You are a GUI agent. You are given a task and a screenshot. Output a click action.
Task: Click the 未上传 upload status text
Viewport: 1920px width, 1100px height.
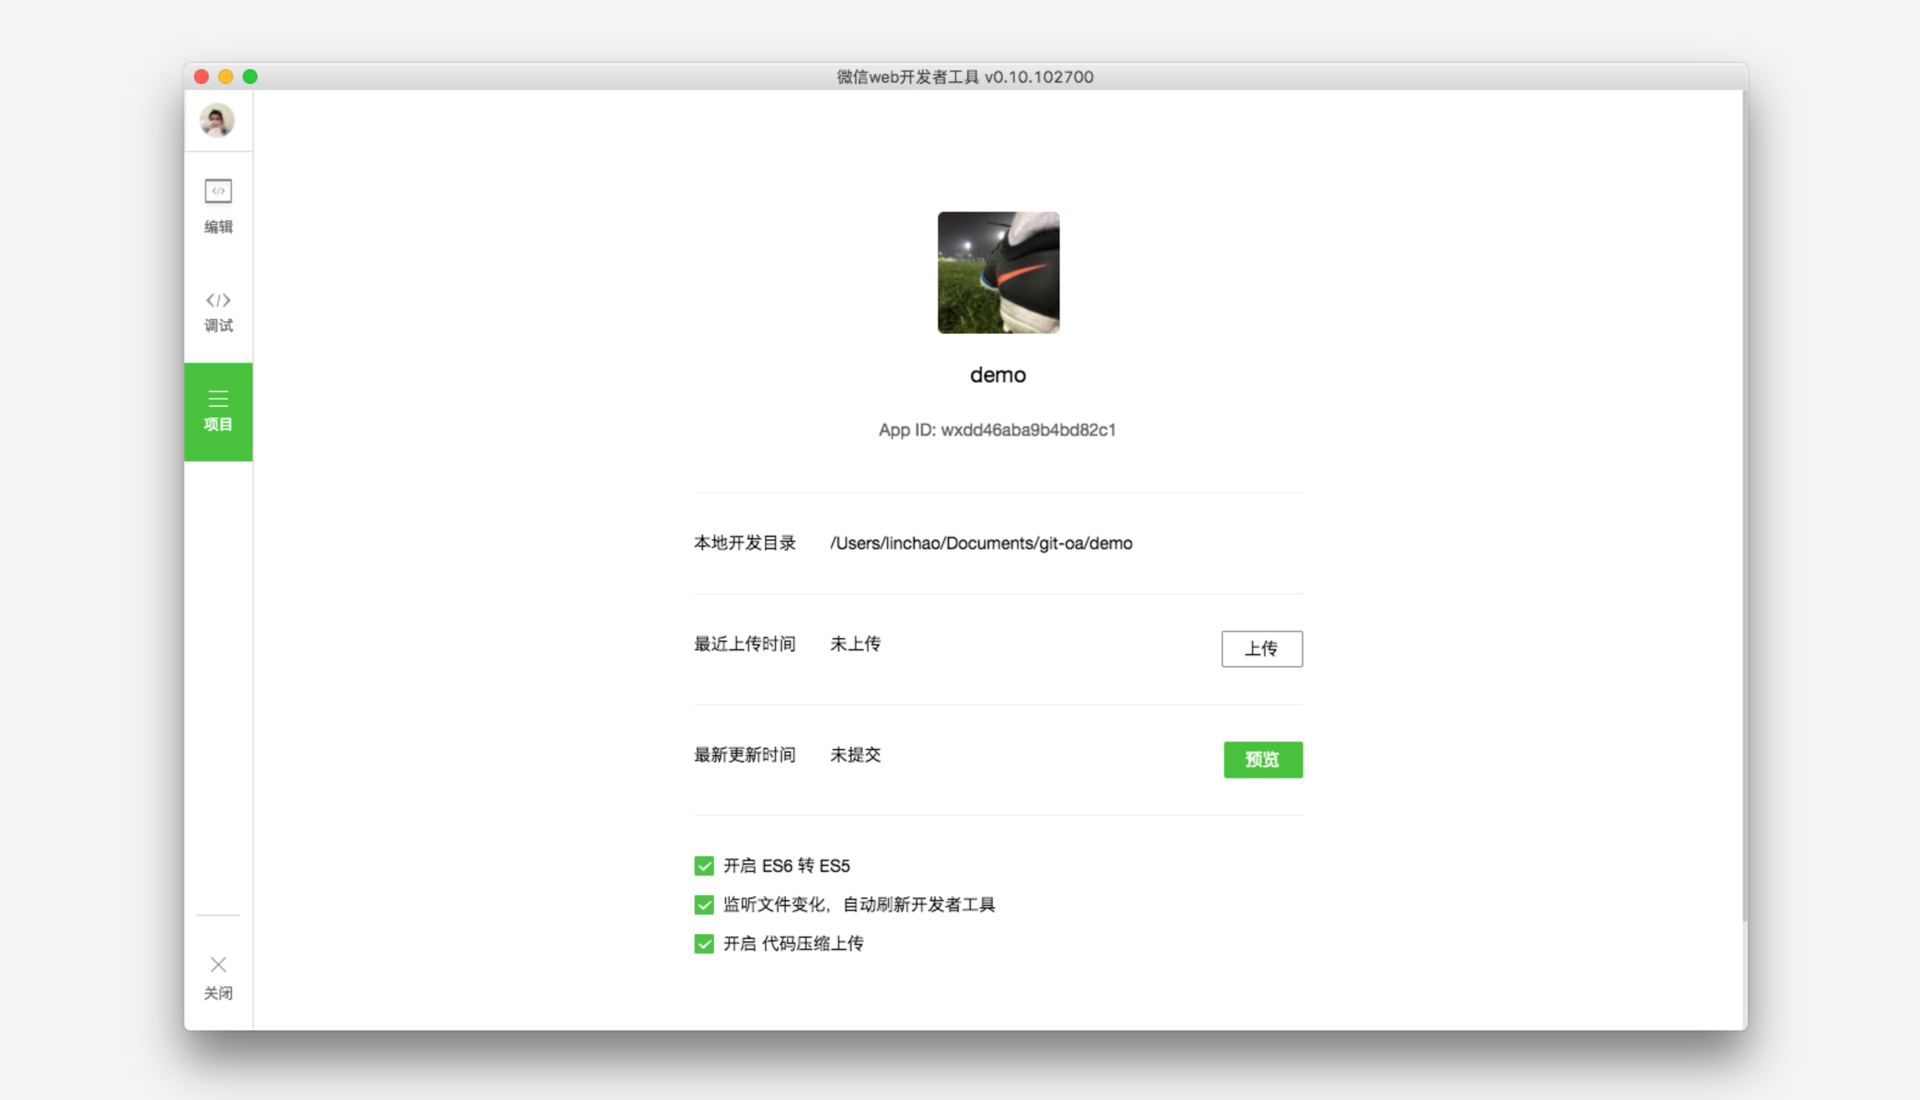[855, 644]
